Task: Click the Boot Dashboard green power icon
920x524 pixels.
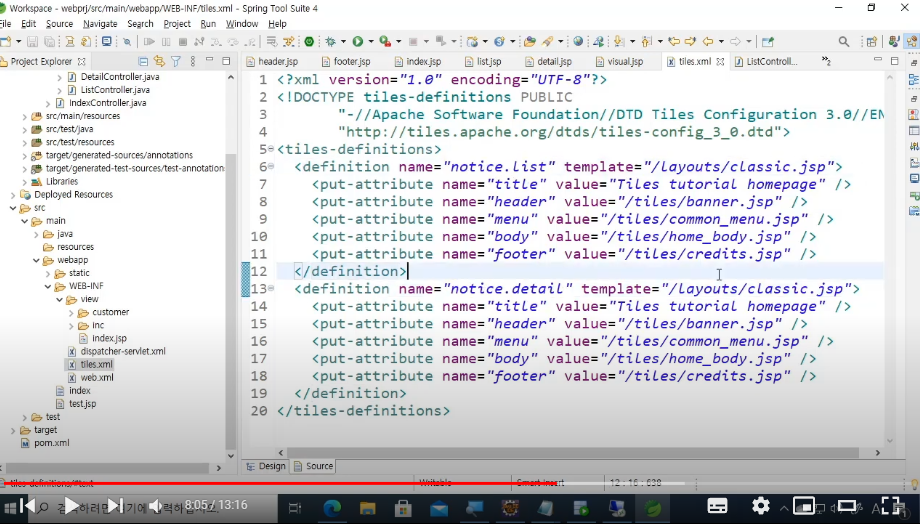Action: tap(309, 42)
